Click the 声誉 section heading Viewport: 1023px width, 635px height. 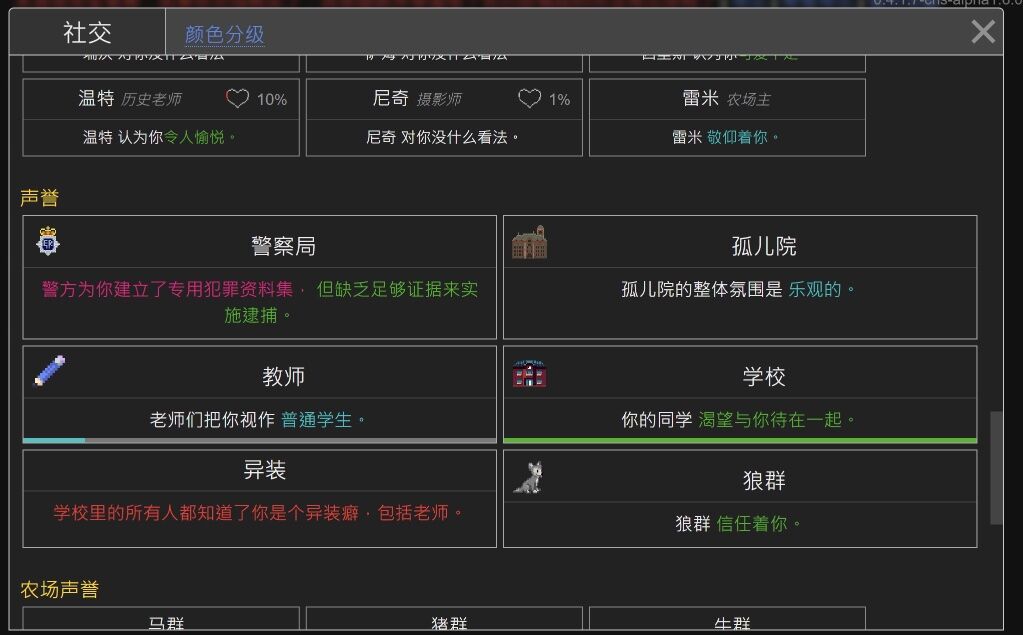pyautogui.click(x=40, y=198)
